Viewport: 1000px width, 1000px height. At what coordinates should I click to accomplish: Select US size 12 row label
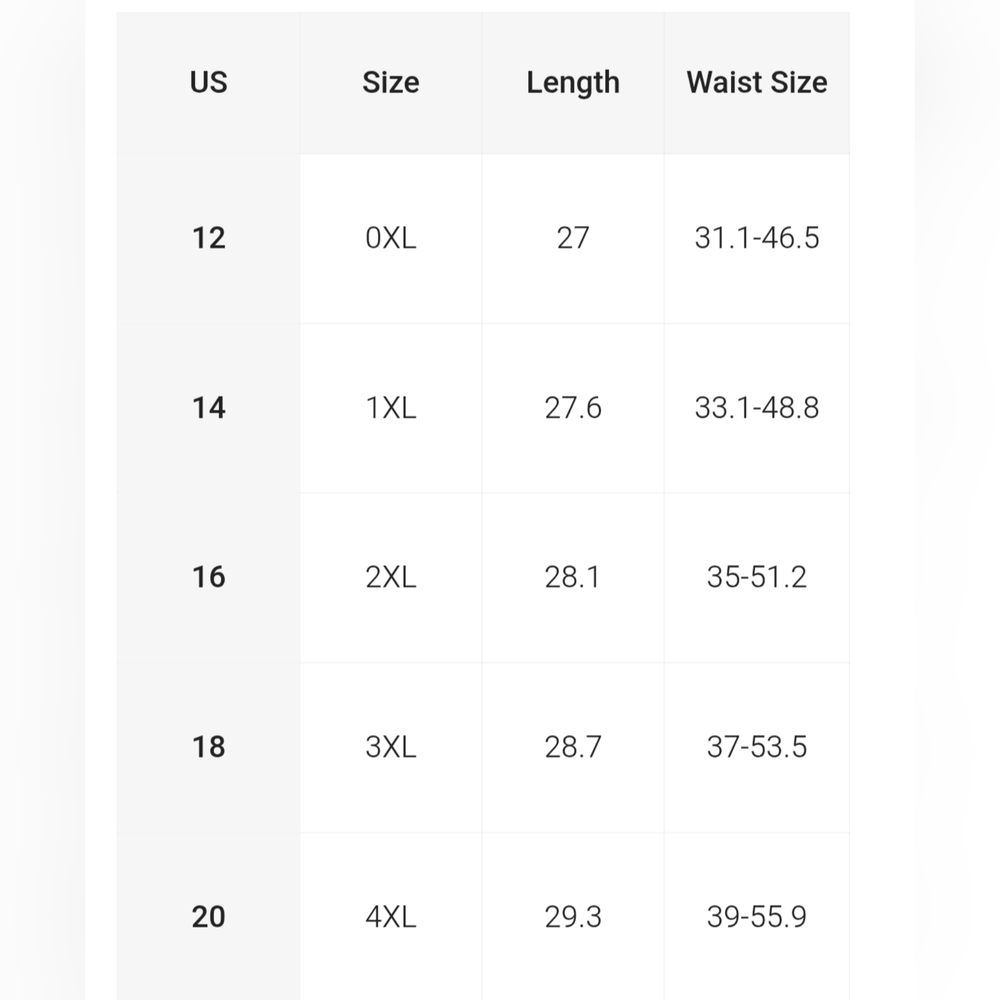[x=209, y=239]
